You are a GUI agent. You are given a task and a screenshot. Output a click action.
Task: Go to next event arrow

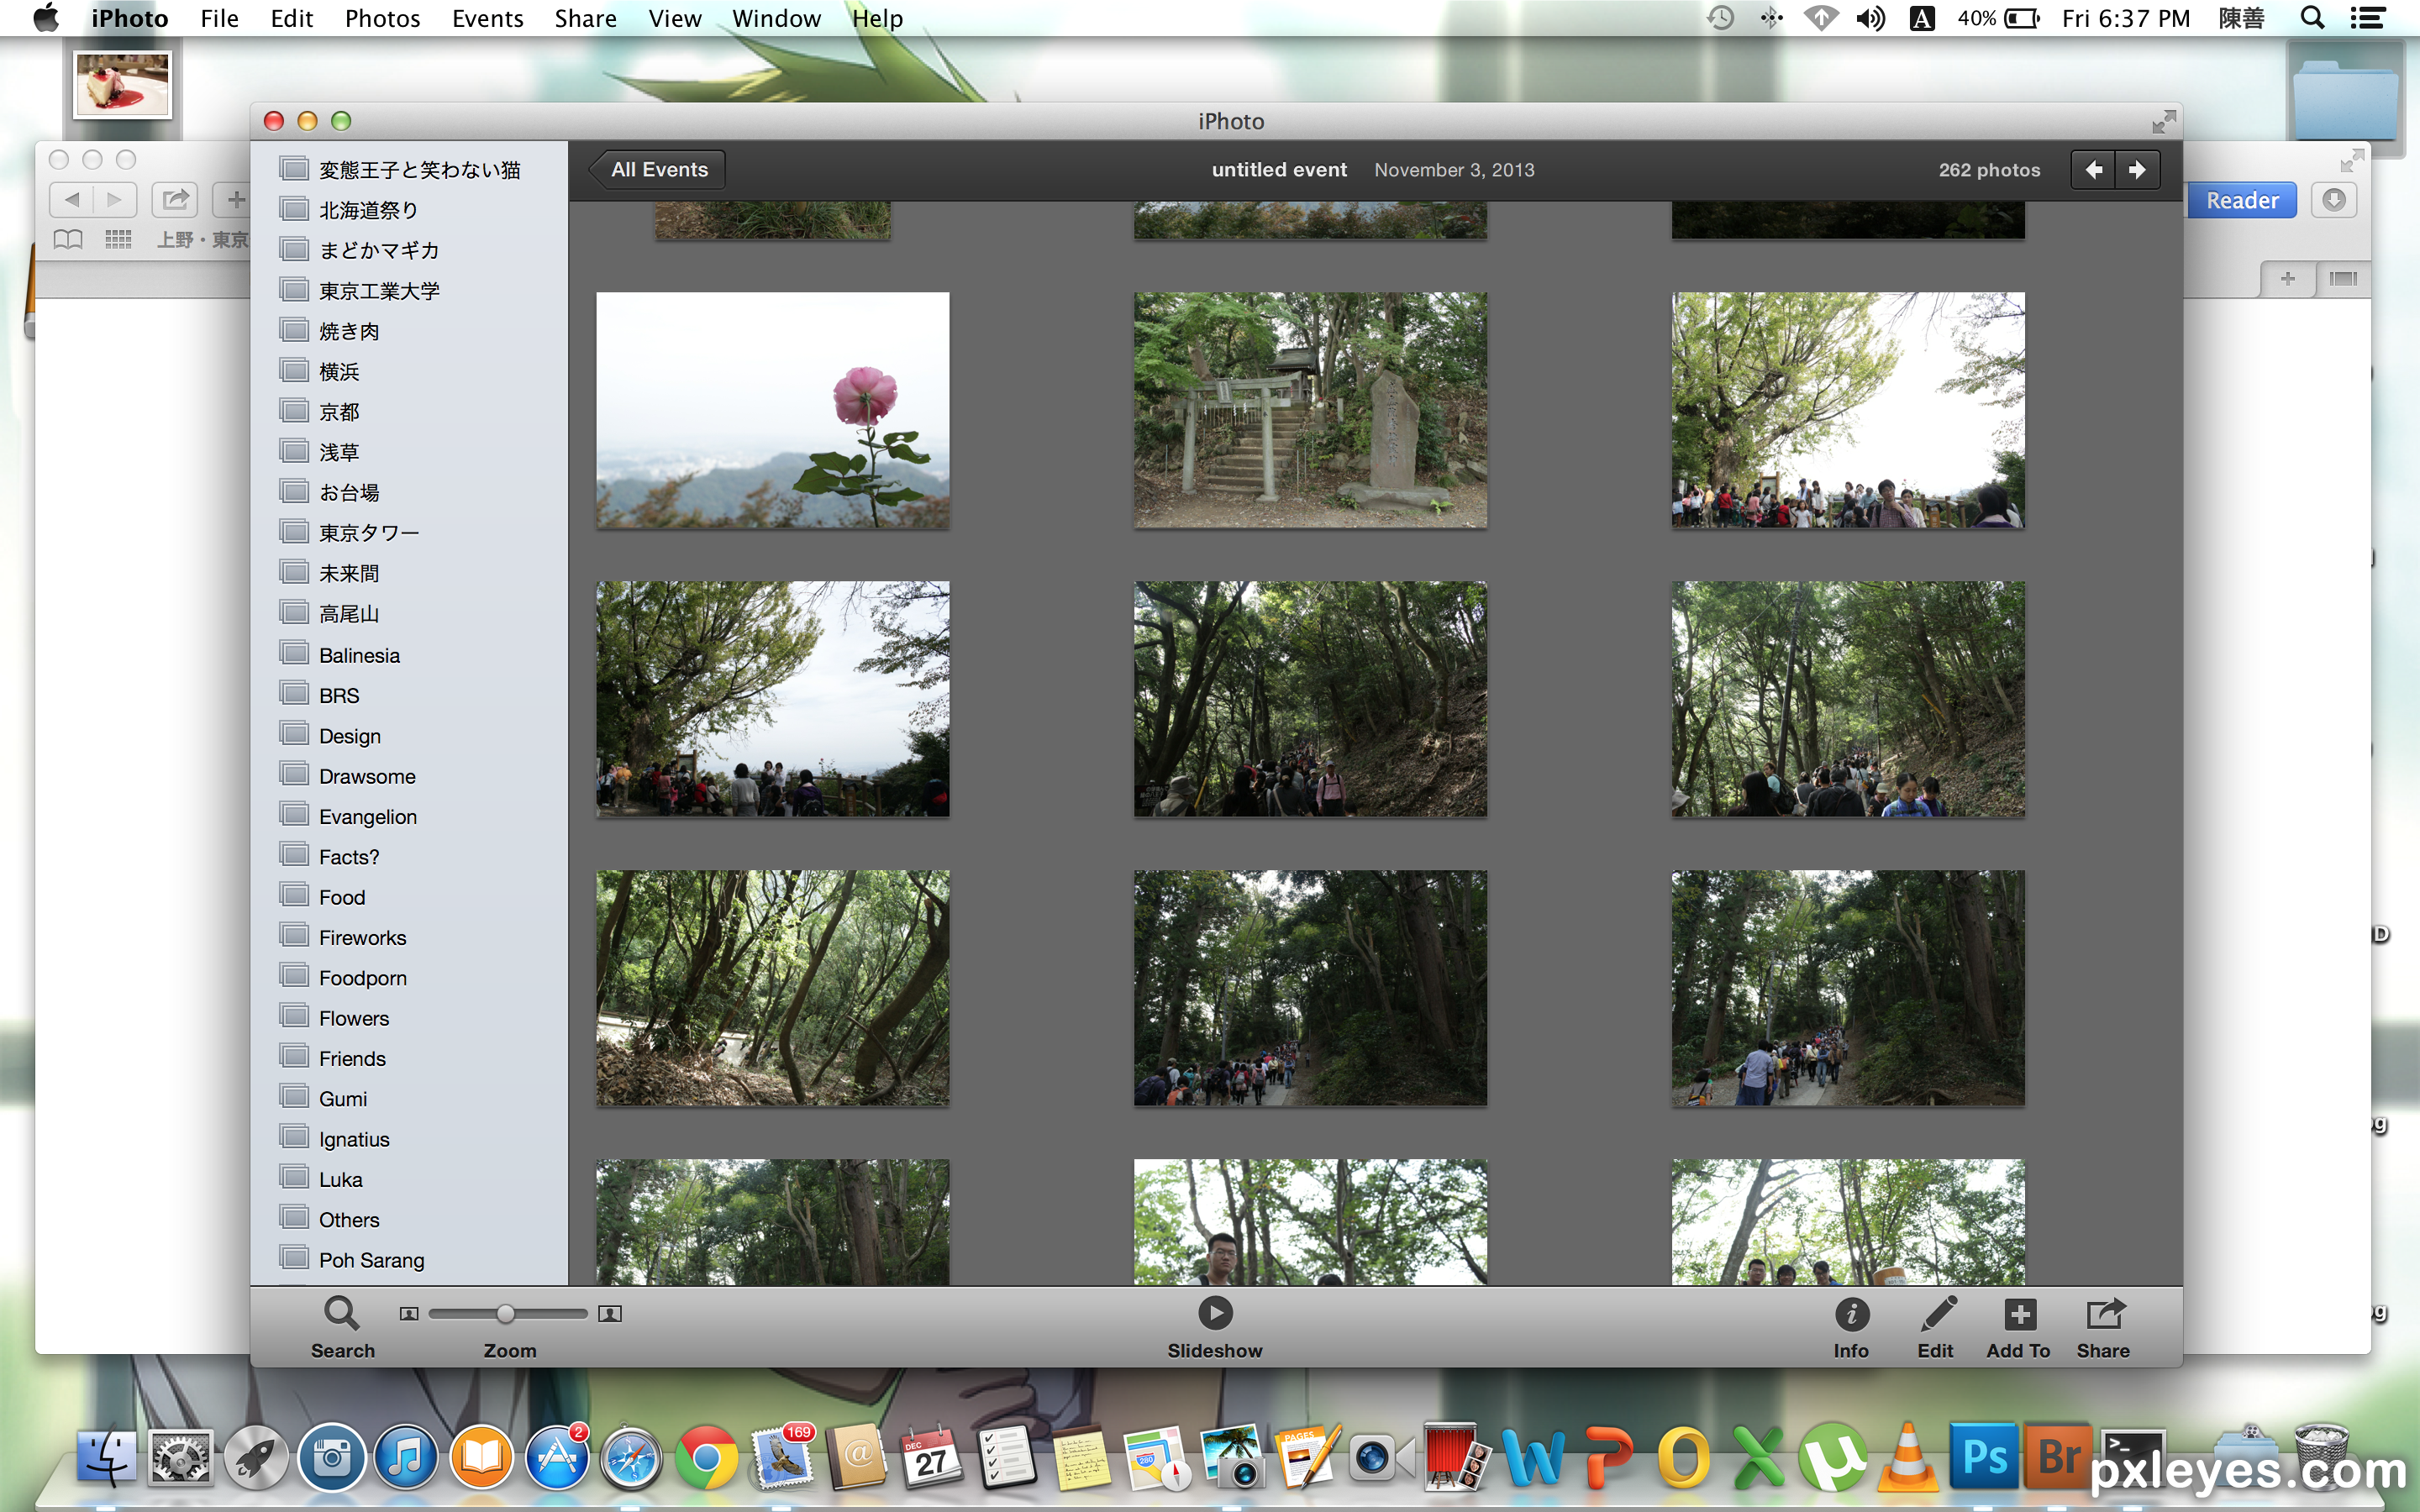tap(2138, 170)
